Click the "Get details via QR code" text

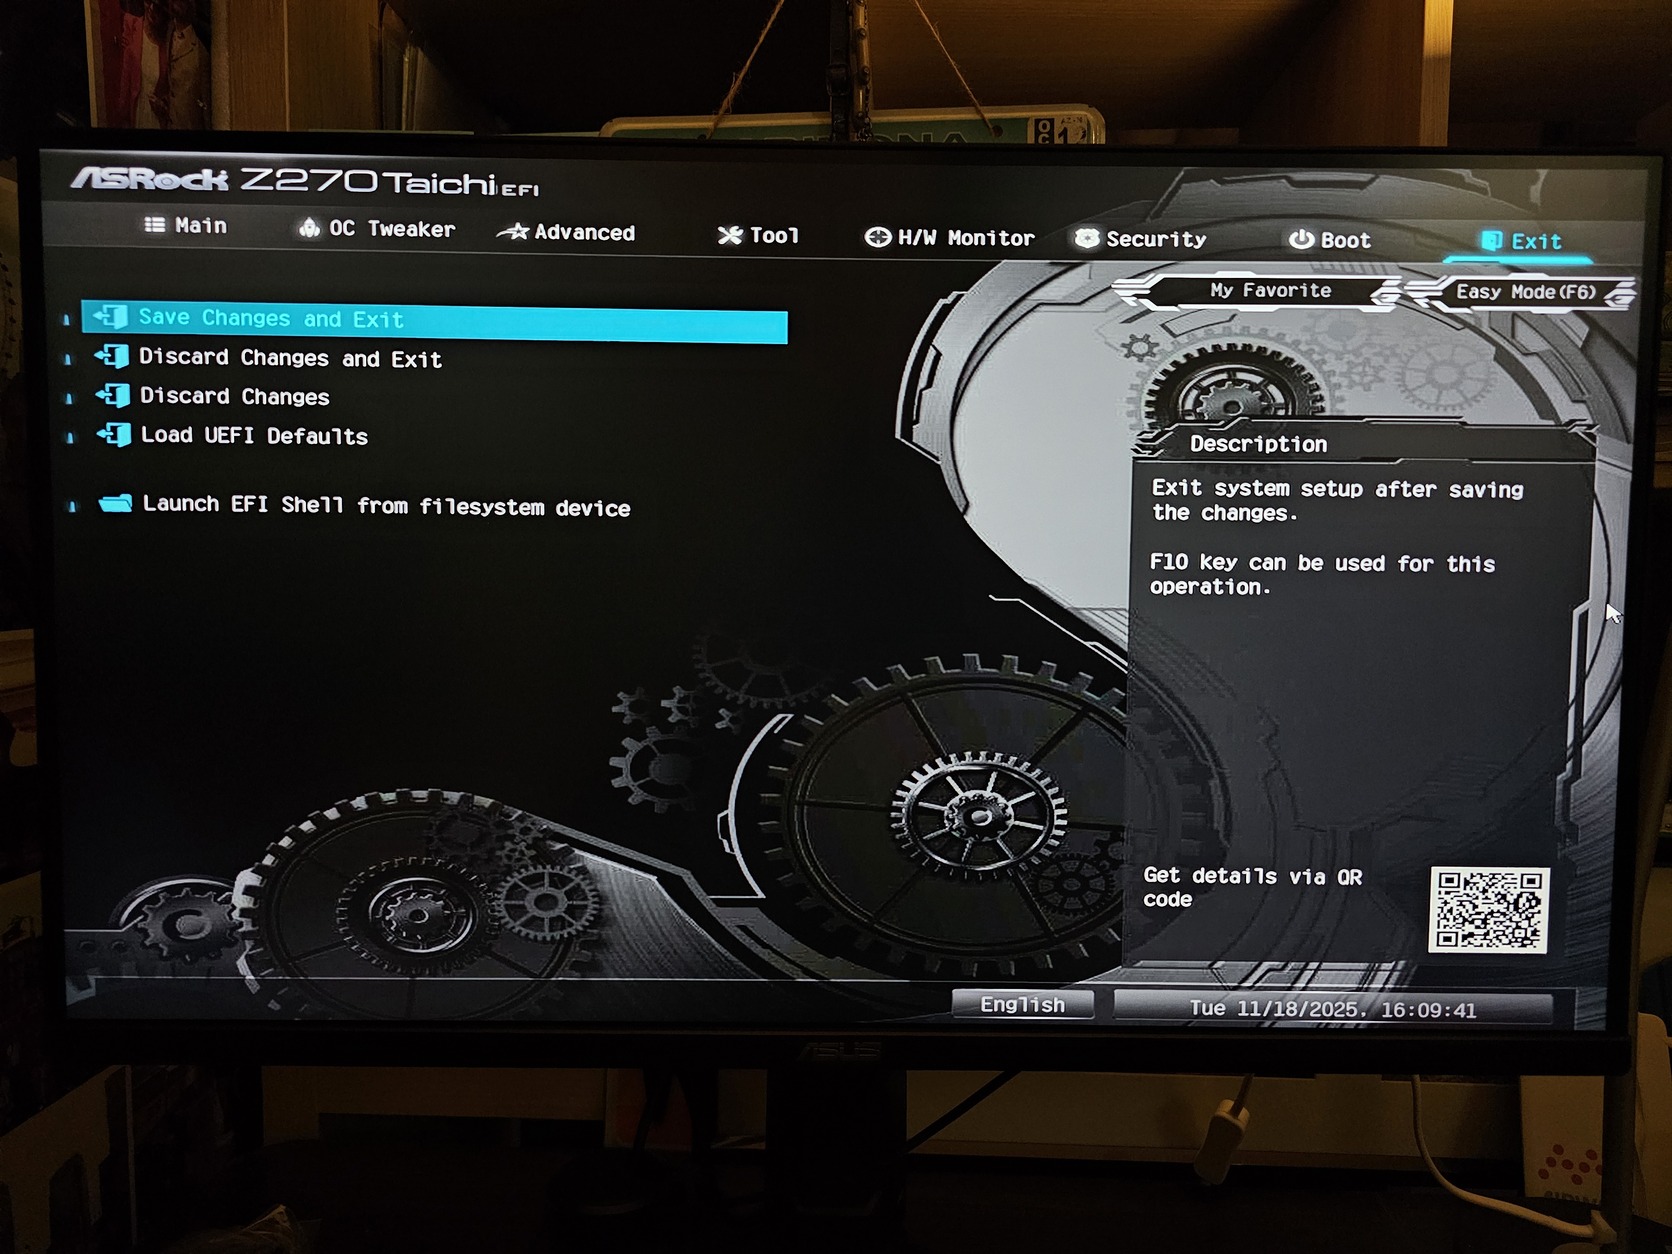tap(1252, 887)
